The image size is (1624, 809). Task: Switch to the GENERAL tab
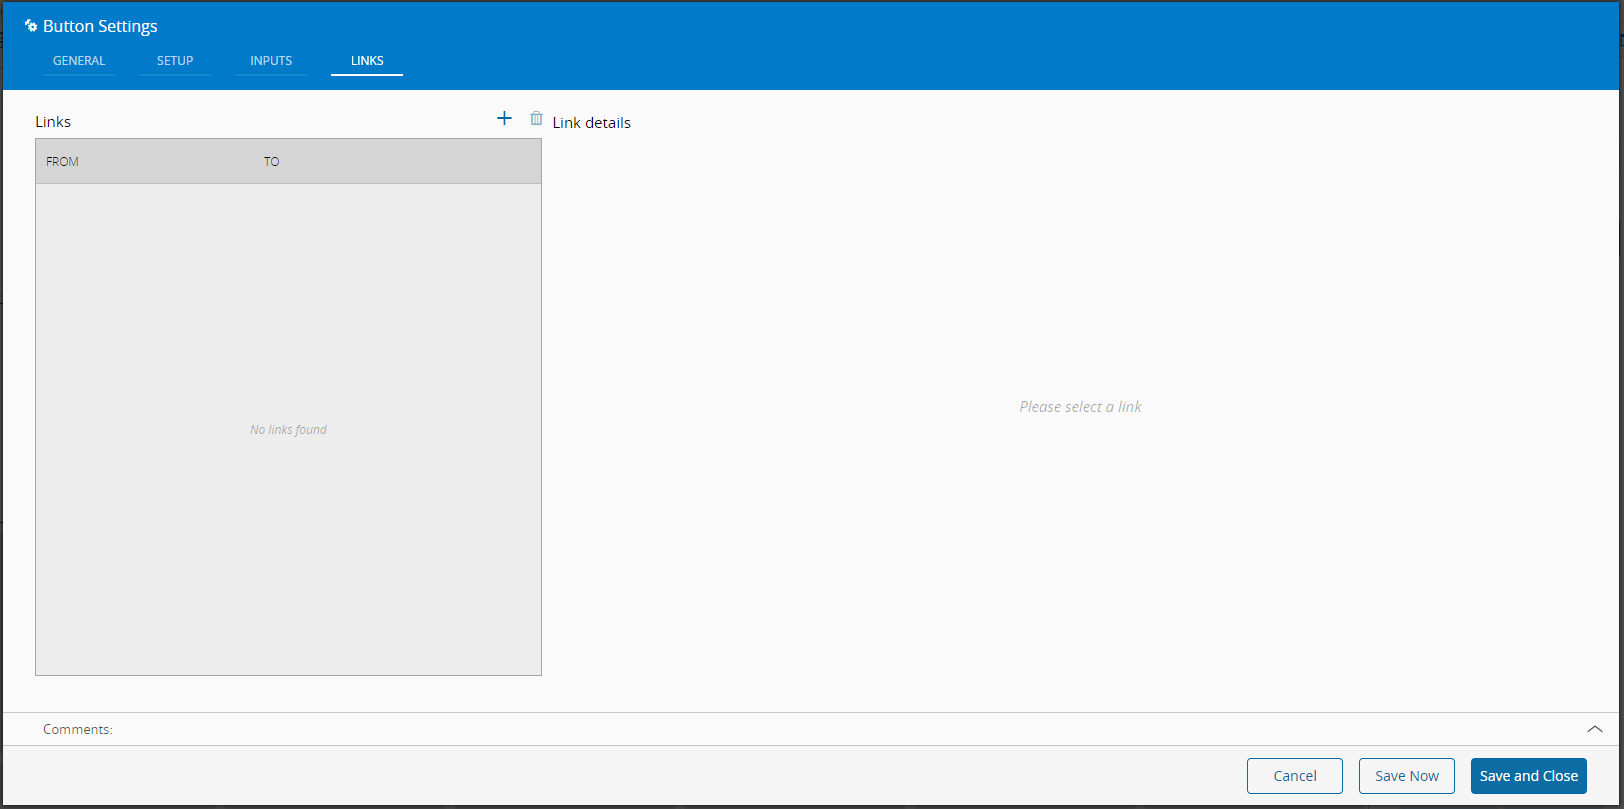79,61
